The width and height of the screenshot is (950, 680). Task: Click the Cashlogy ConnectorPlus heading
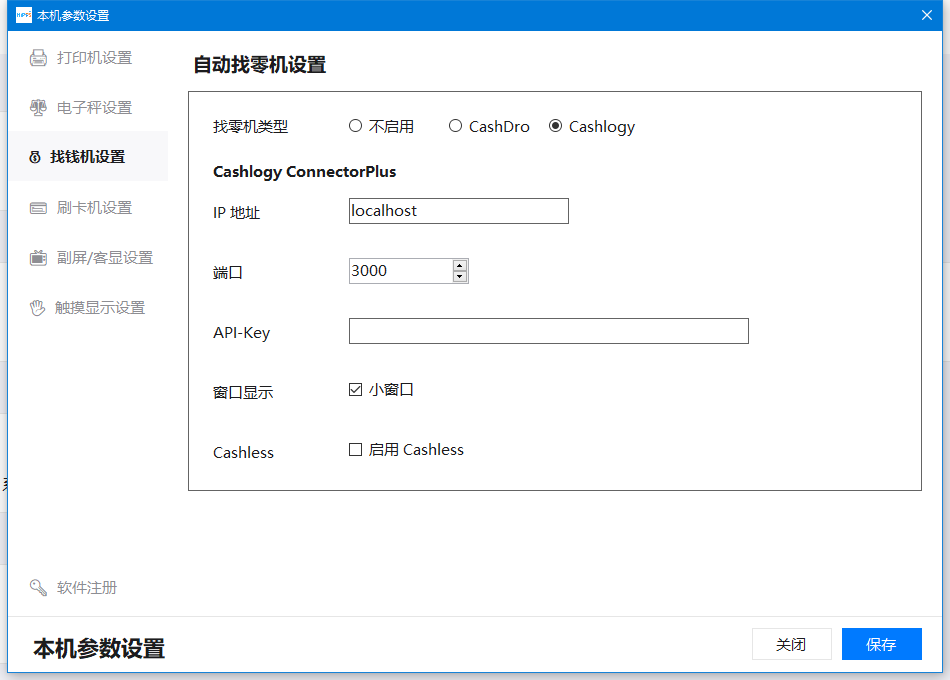coord(304,172)
